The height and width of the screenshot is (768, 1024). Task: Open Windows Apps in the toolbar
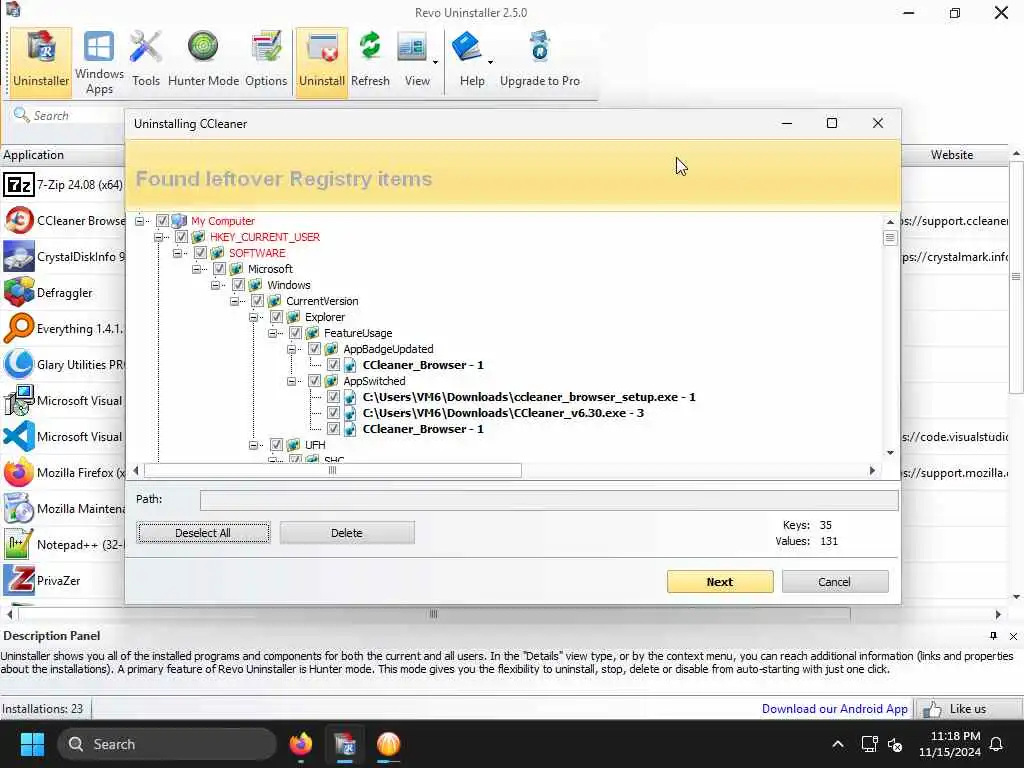point(99,62)
